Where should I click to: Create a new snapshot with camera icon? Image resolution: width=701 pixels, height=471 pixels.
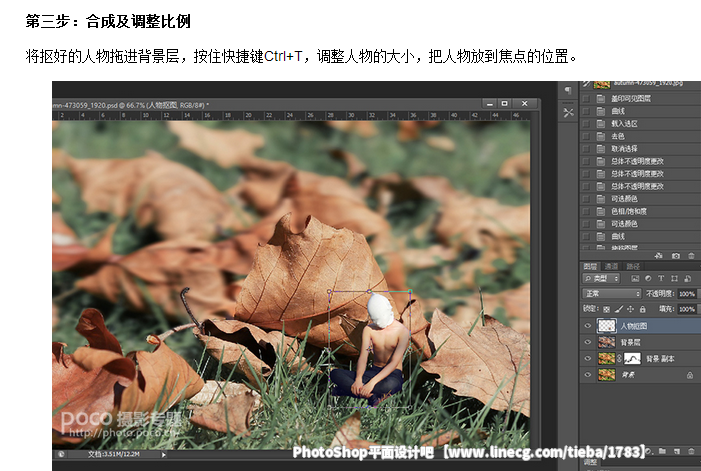click(676, 256)
